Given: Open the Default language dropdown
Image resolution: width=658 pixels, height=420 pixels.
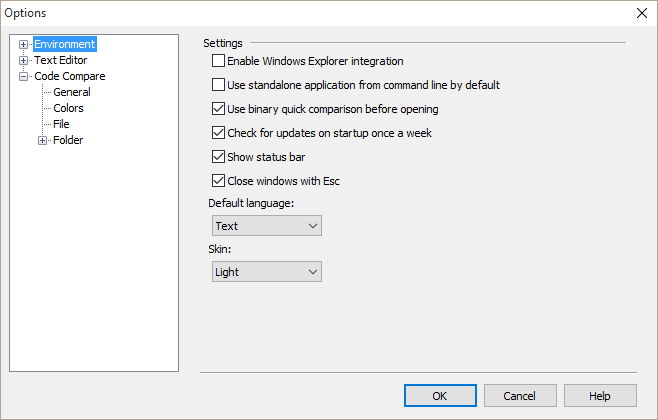Looking at the screenshot, I should click(266, 227).
